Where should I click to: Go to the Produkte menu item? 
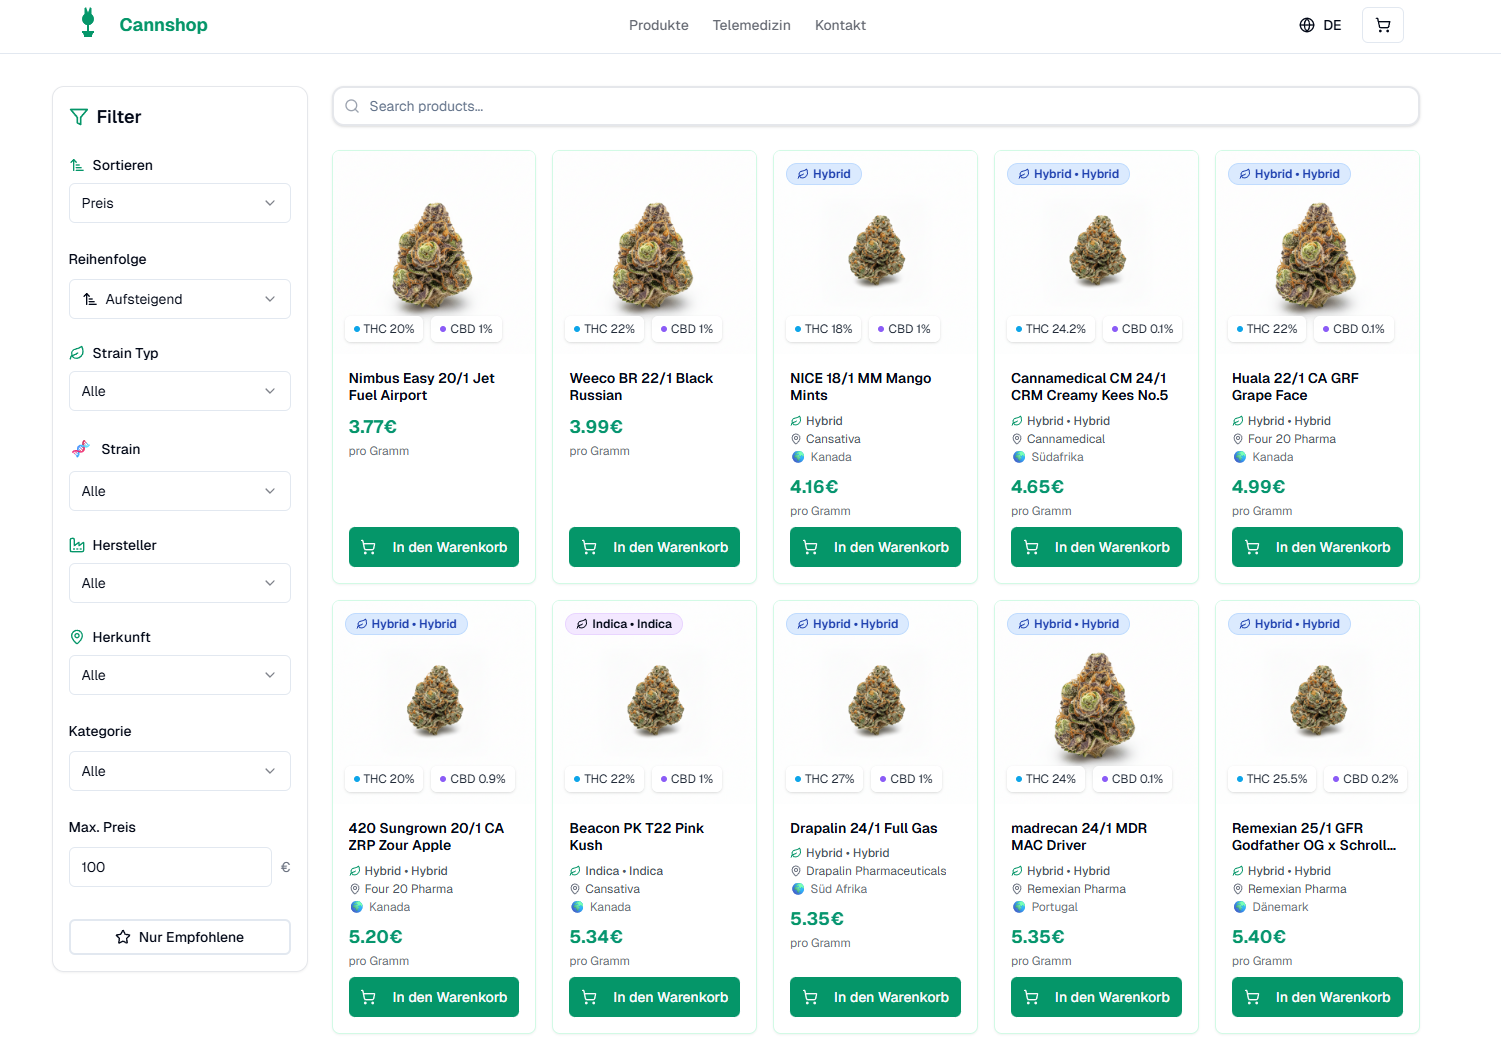(x=658, y=25)
